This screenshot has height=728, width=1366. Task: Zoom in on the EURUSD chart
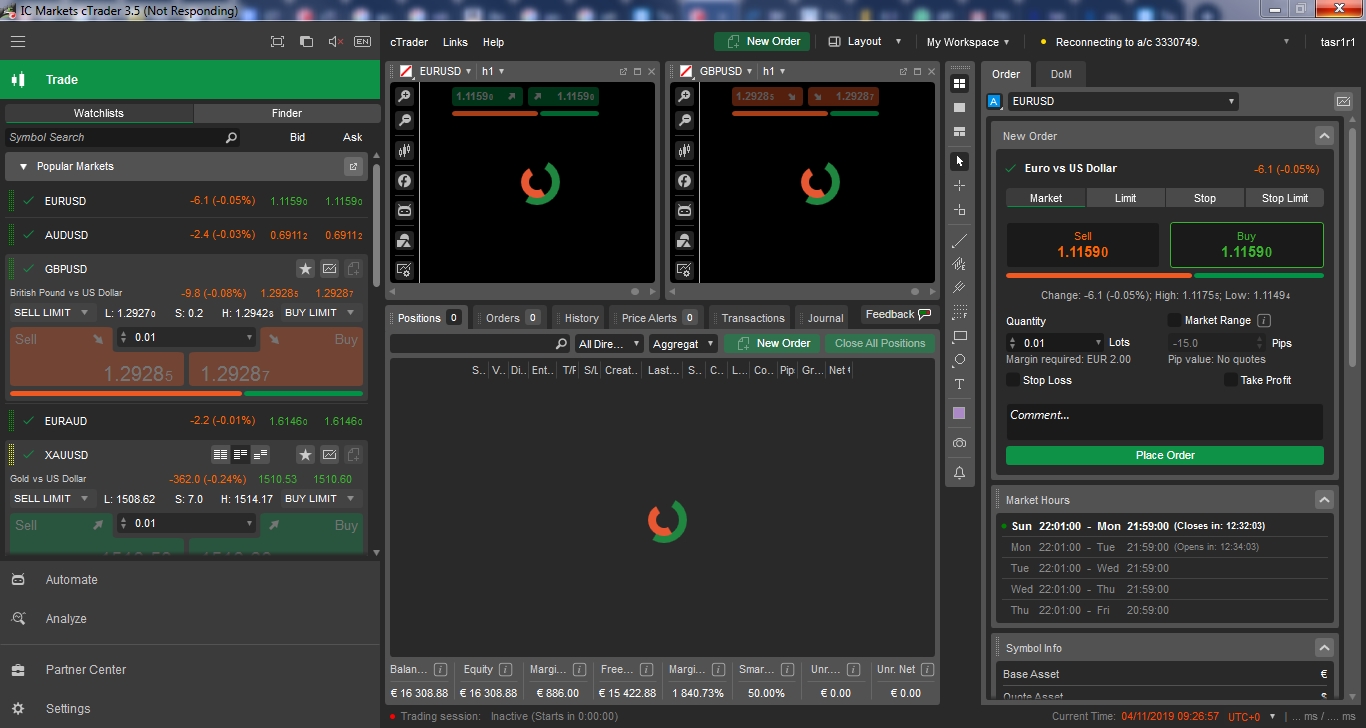coord(404,96)
